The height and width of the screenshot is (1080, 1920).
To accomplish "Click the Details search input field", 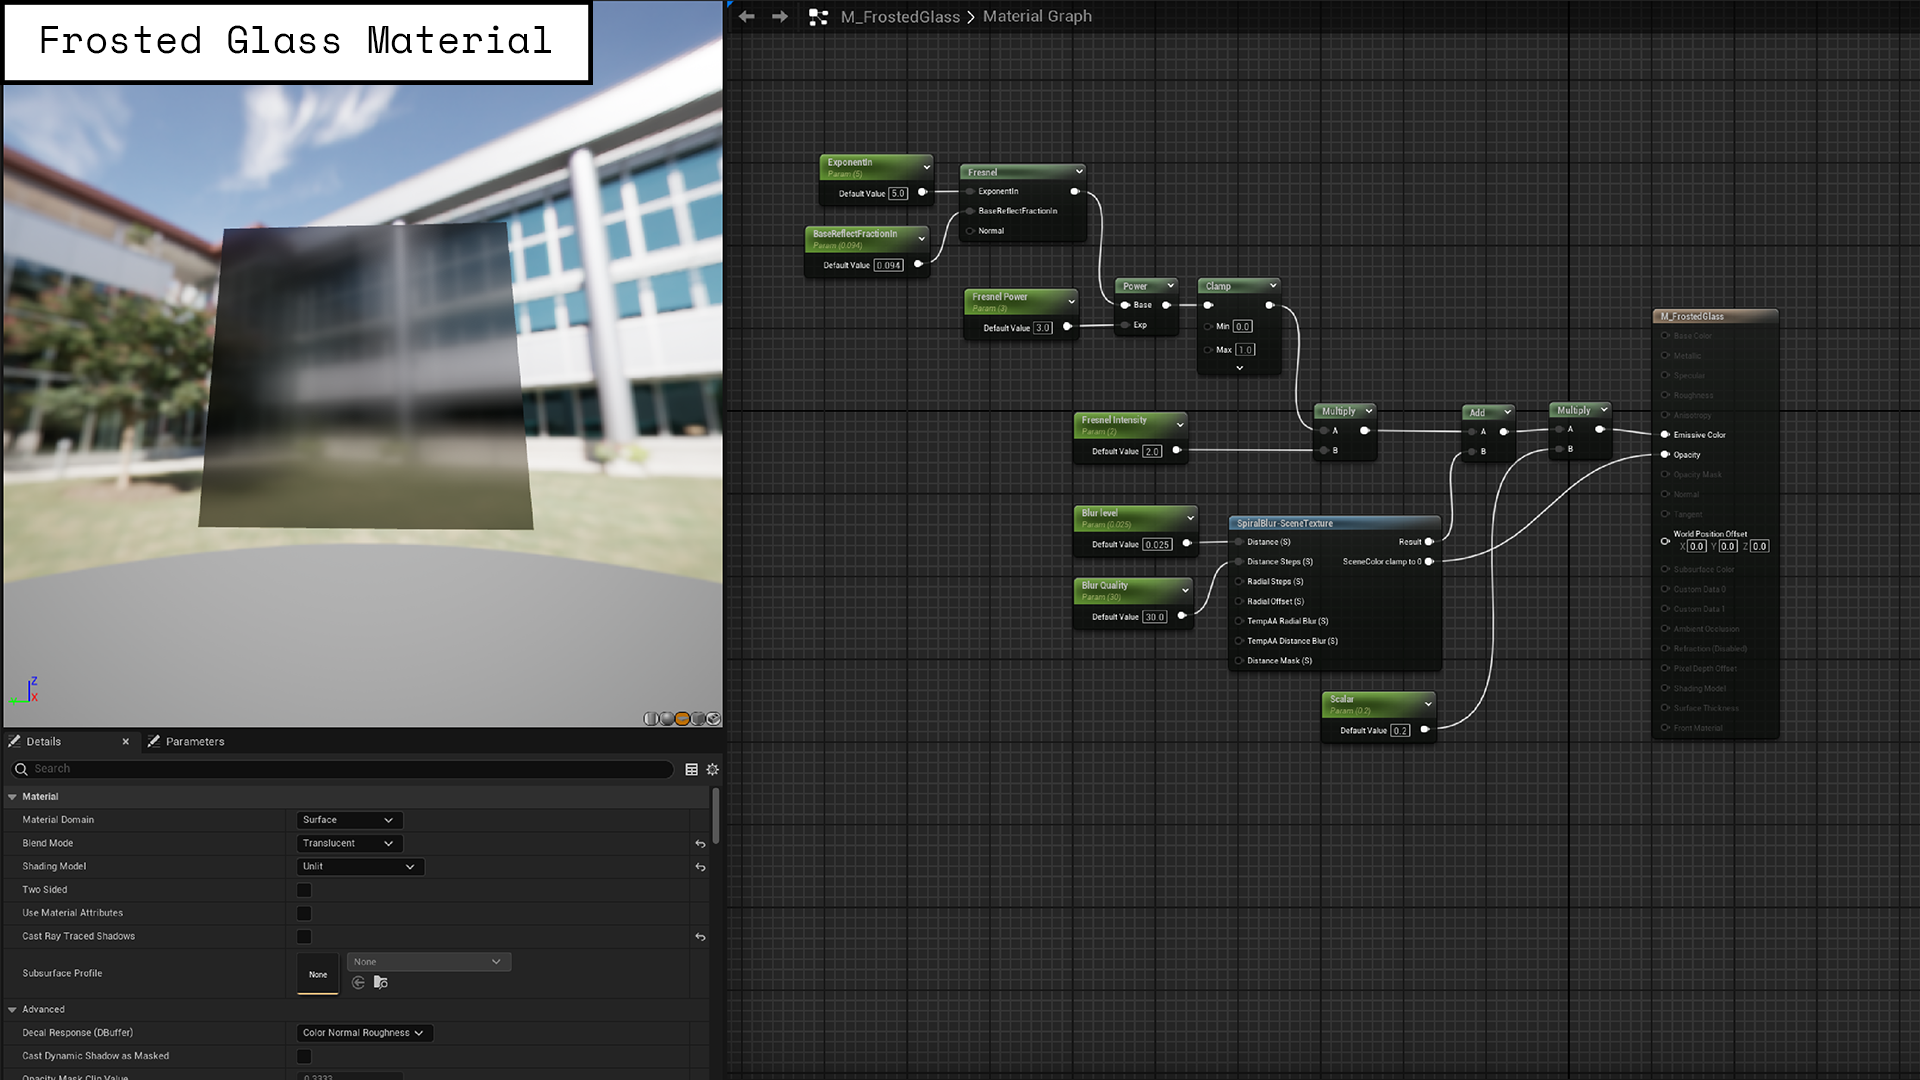I will (x=340, y=769).
